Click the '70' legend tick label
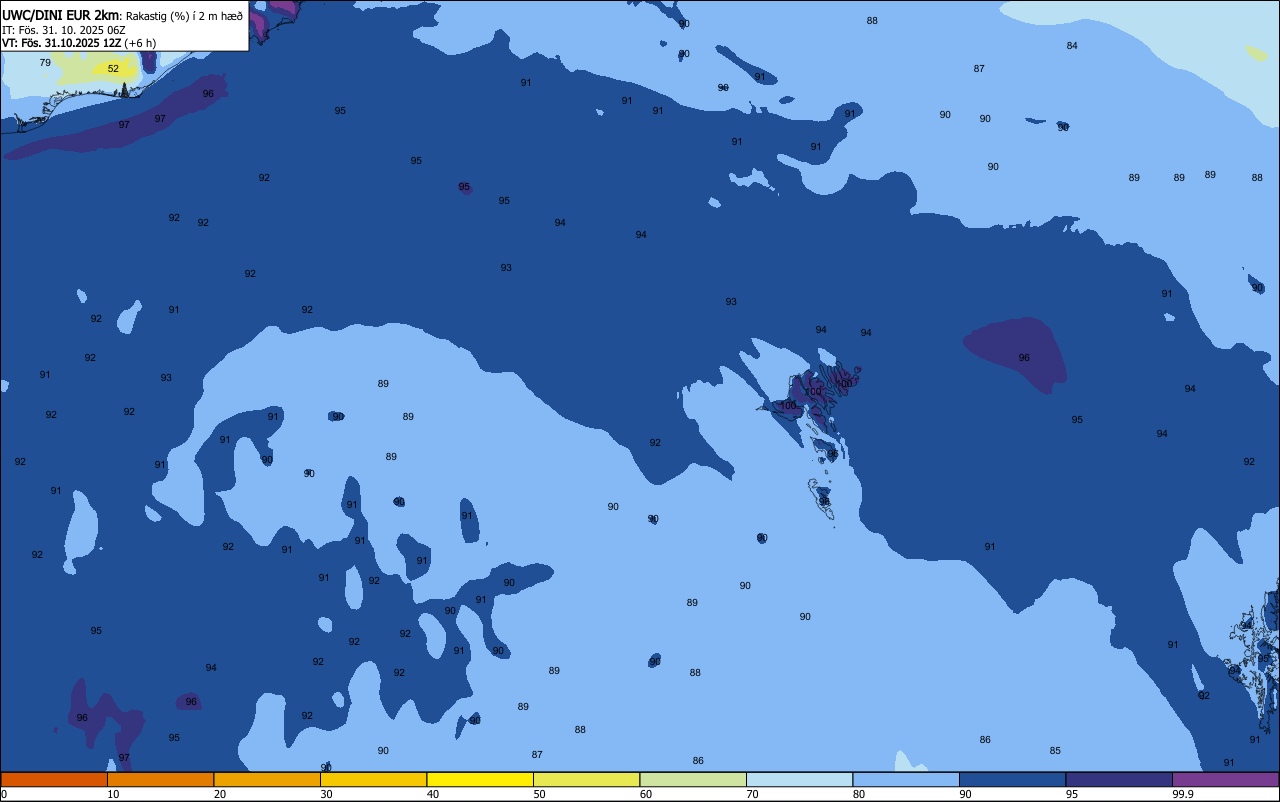The width and height of the screenshot is (1280, 802). [752, 794]
